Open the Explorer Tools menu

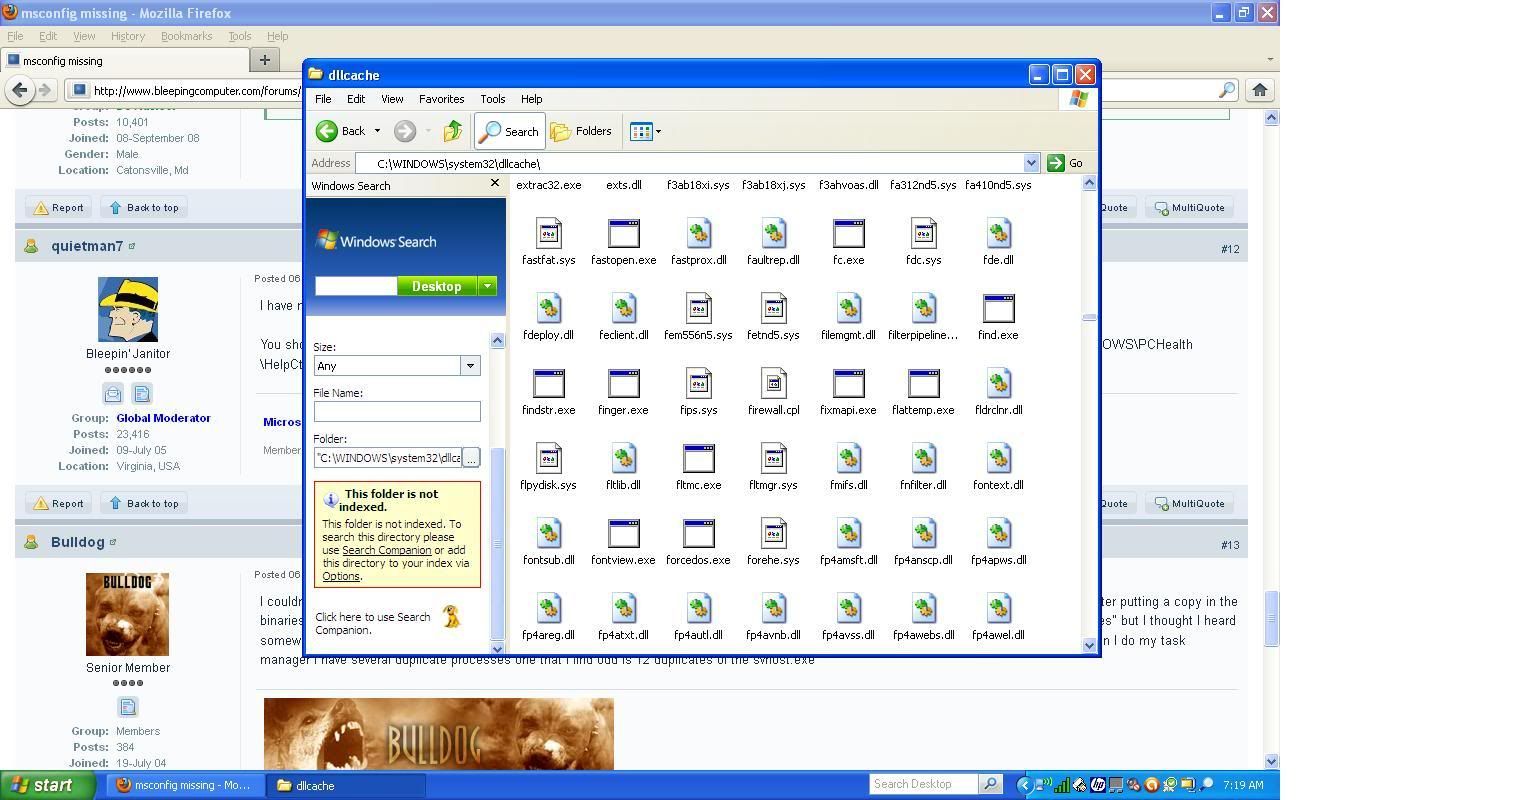coord(492,99)
